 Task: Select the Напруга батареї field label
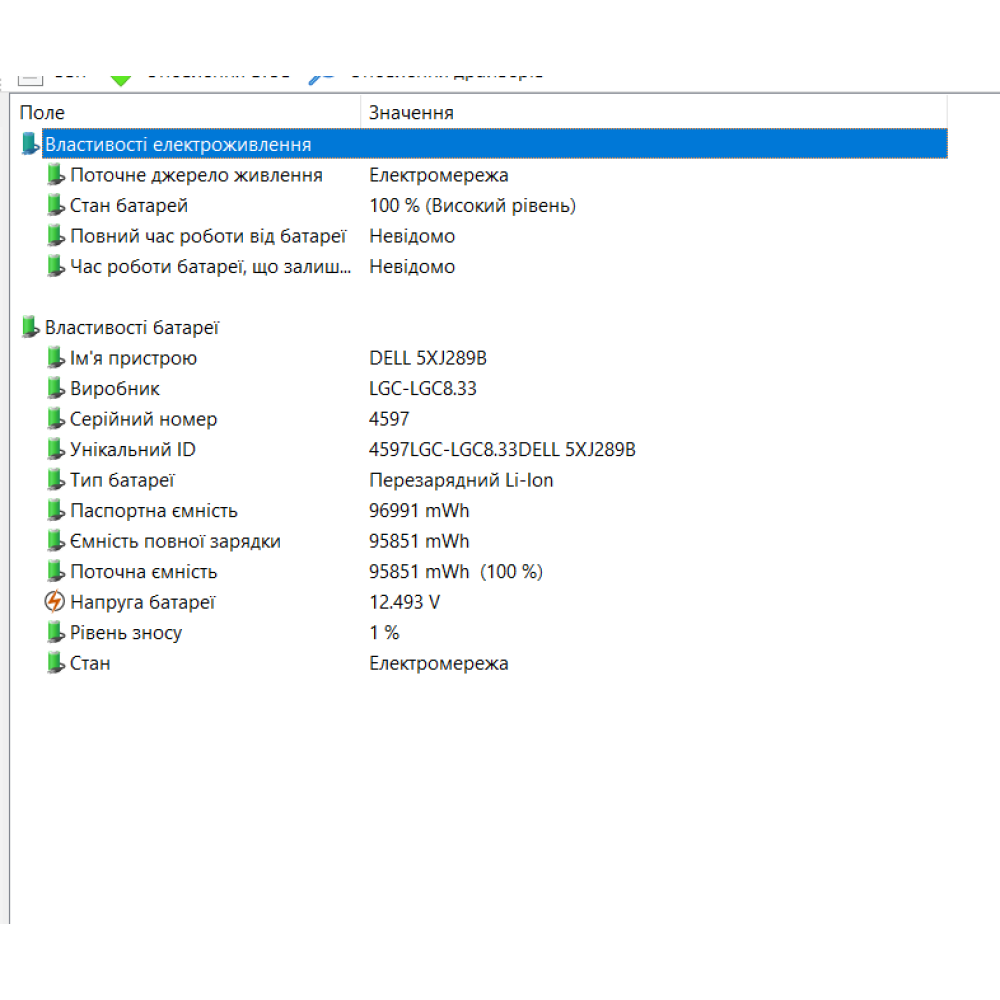[x=143, y=602]
